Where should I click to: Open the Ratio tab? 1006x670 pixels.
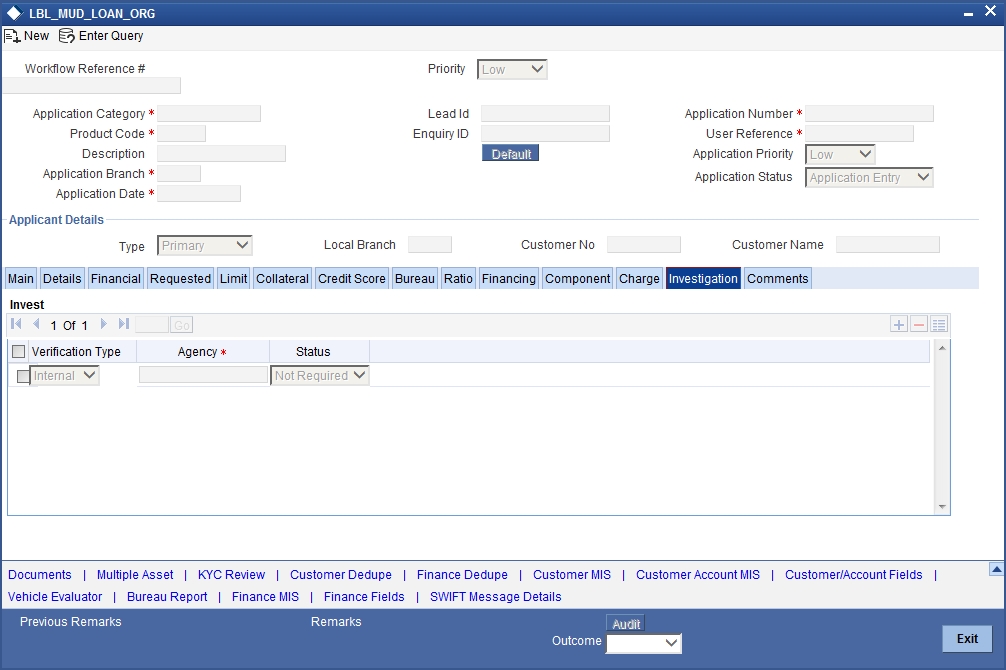click(458, 279)
